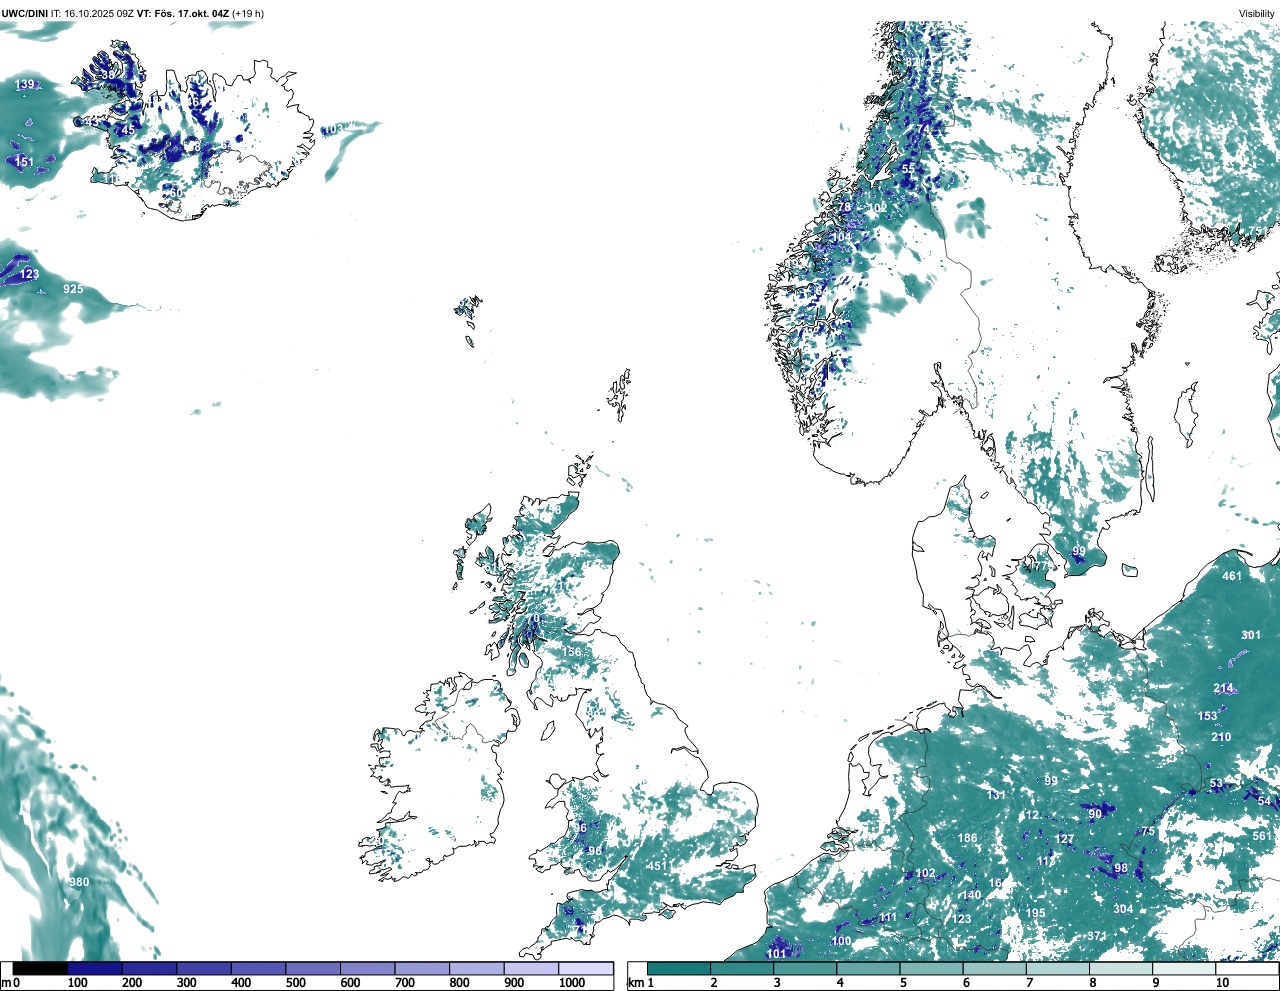Image resolution: width=1280 pixels, height=991 pixels.
Task: Click the '75' value near Czech border
Action: click(x=1148, y=831)
